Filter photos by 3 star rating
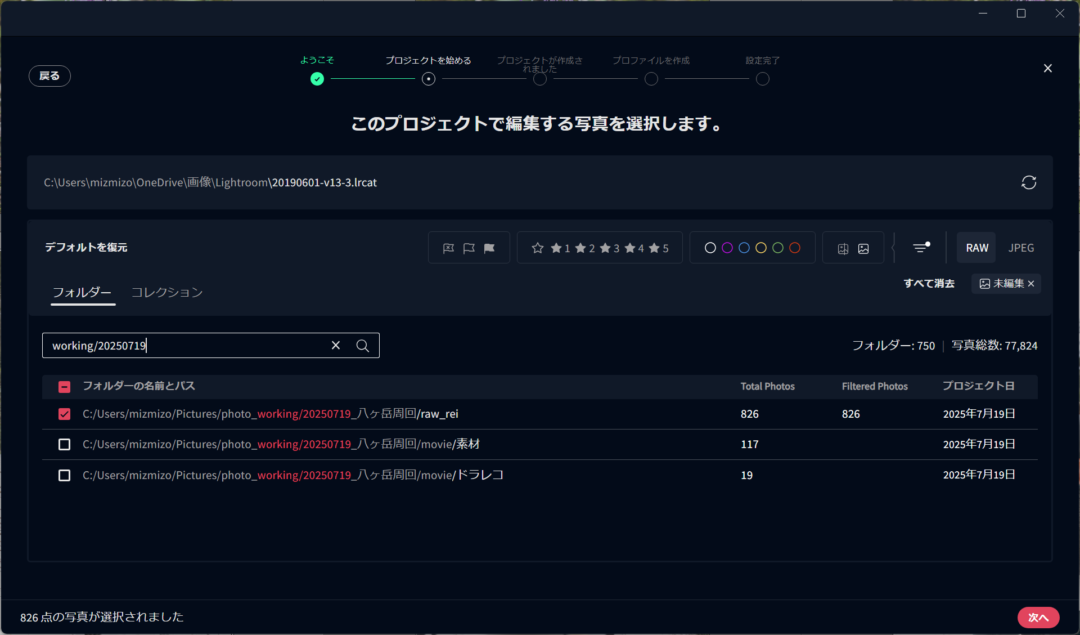1080x635 pixels. (x=609, y=248)
